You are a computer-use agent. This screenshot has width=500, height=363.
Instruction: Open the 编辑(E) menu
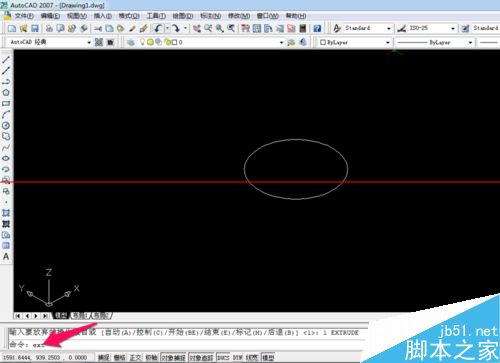coord(50,16)
